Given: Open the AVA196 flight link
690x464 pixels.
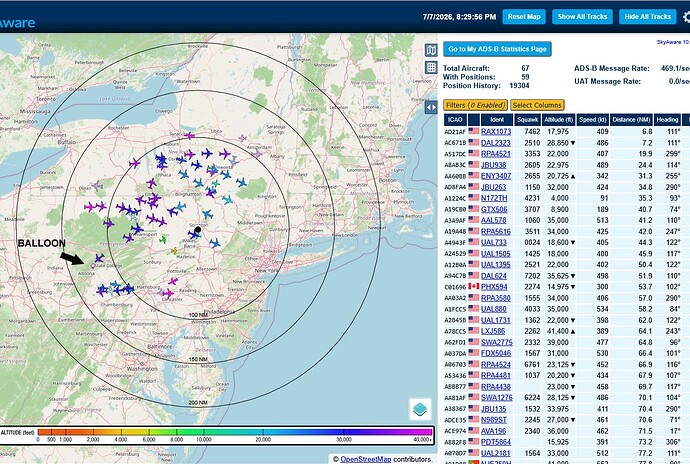Looking at the screenshot, I should [493, 431].
